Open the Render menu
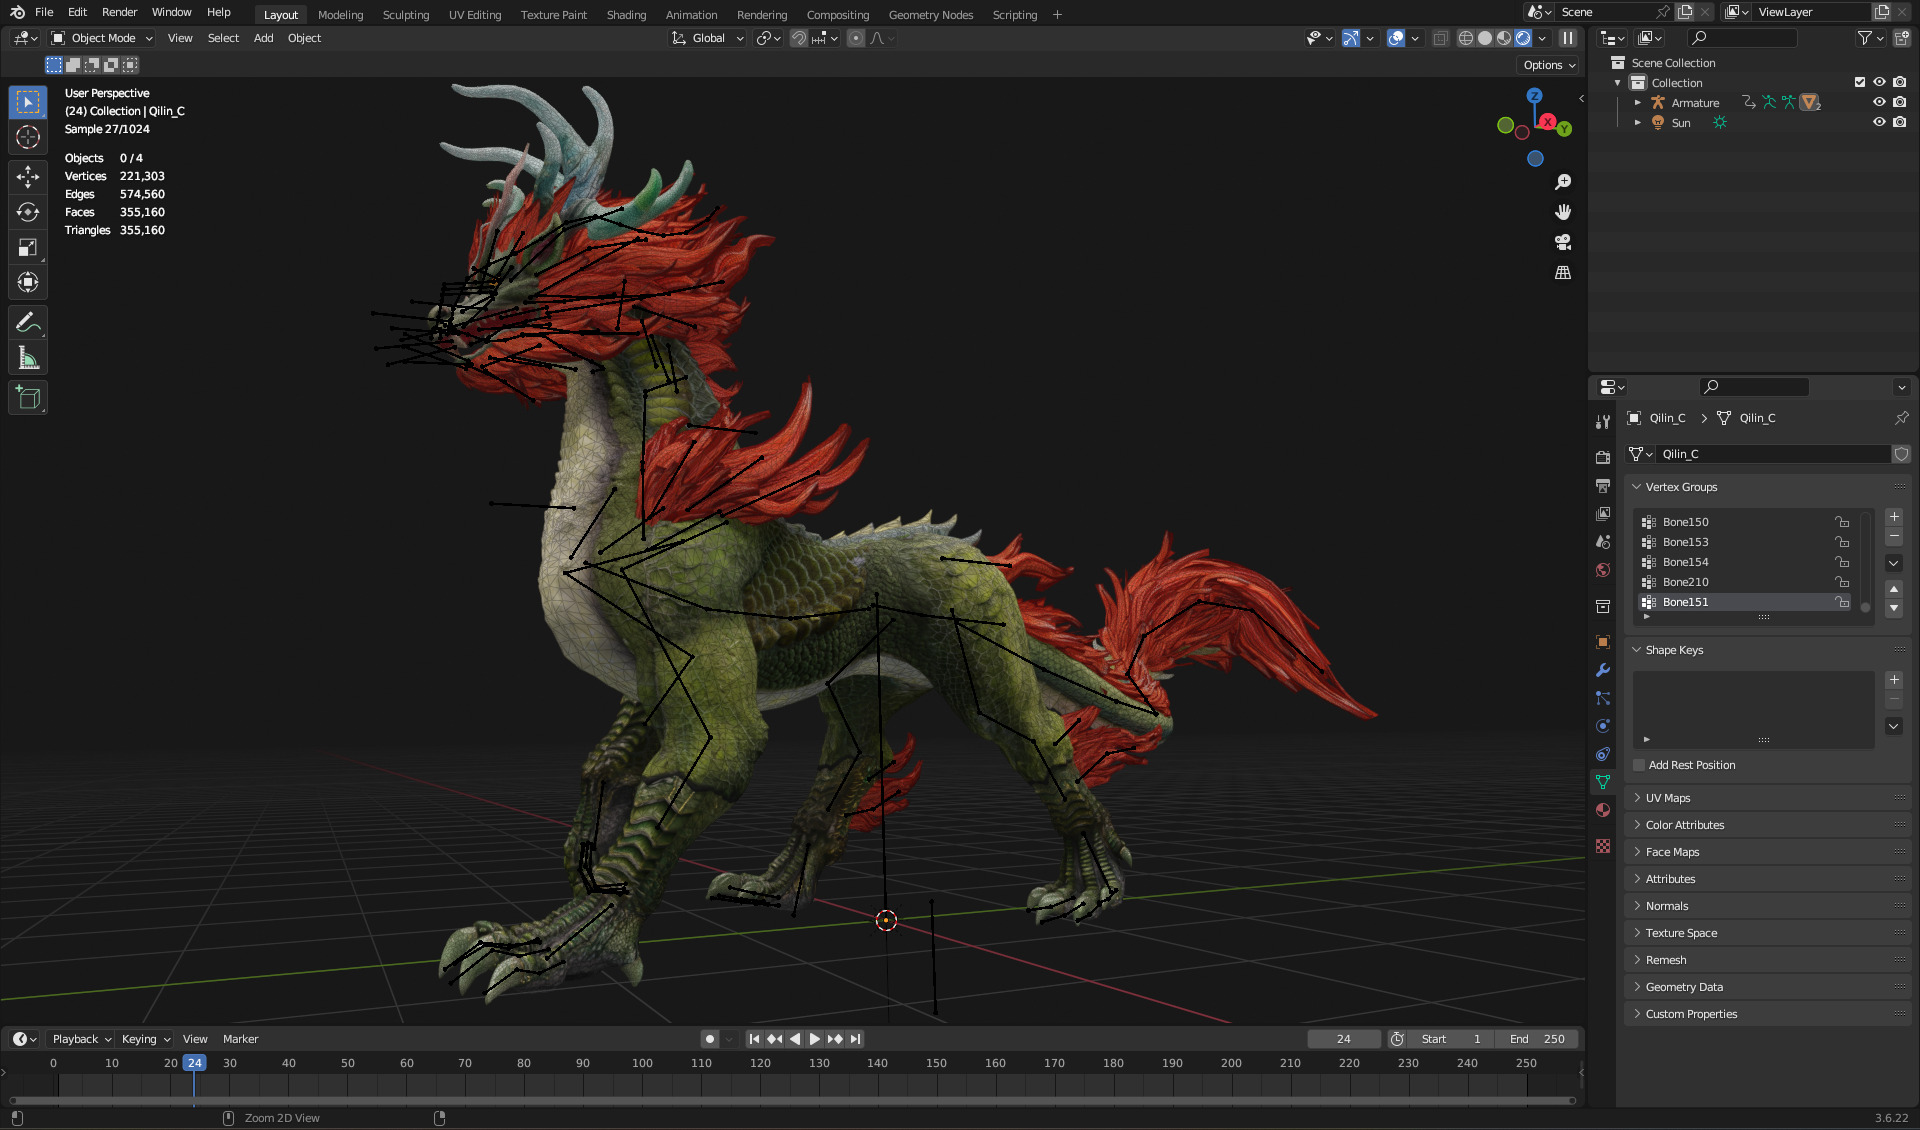The image size is (1920, 1130). click(119, 12)
